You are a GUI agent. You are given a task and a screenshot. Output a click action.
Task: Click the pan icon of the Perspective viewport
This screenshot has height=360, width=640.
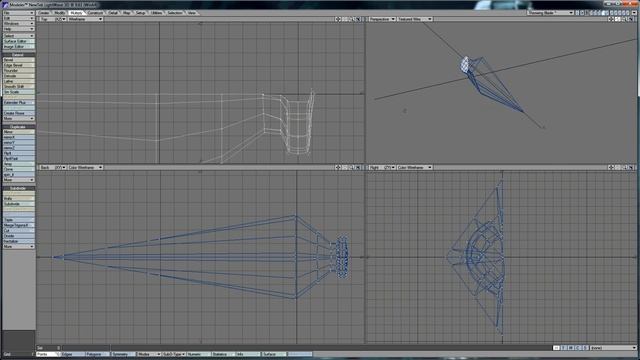pos(611,19)
